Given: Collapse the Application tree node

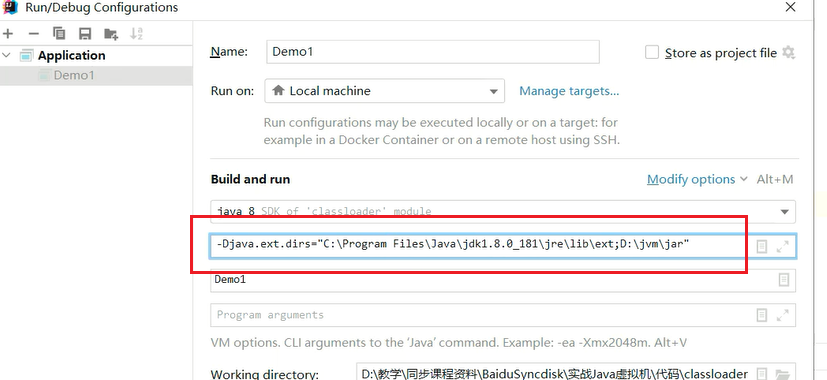Looking at the screenshot, I should [x=6, y=55].
